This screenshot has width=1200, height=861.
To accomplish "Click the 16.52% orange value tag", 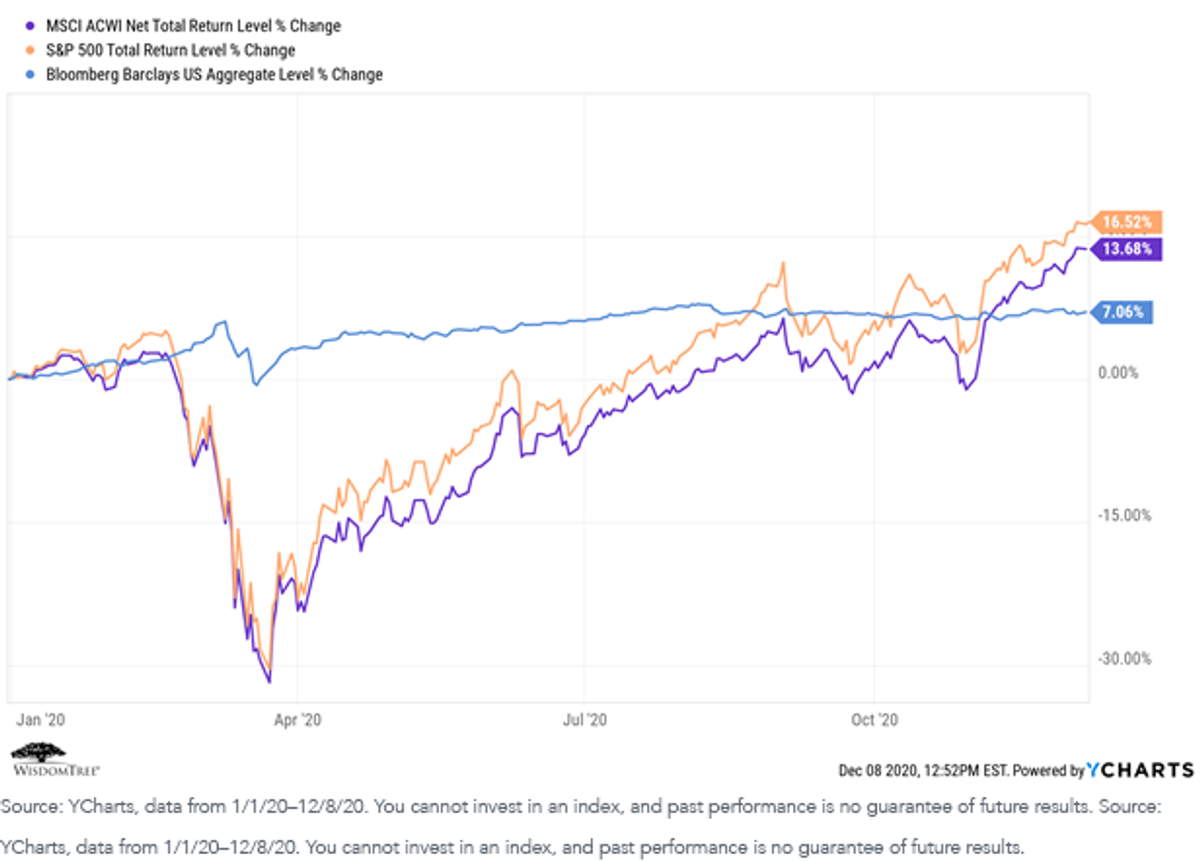I will point(1129,221).
